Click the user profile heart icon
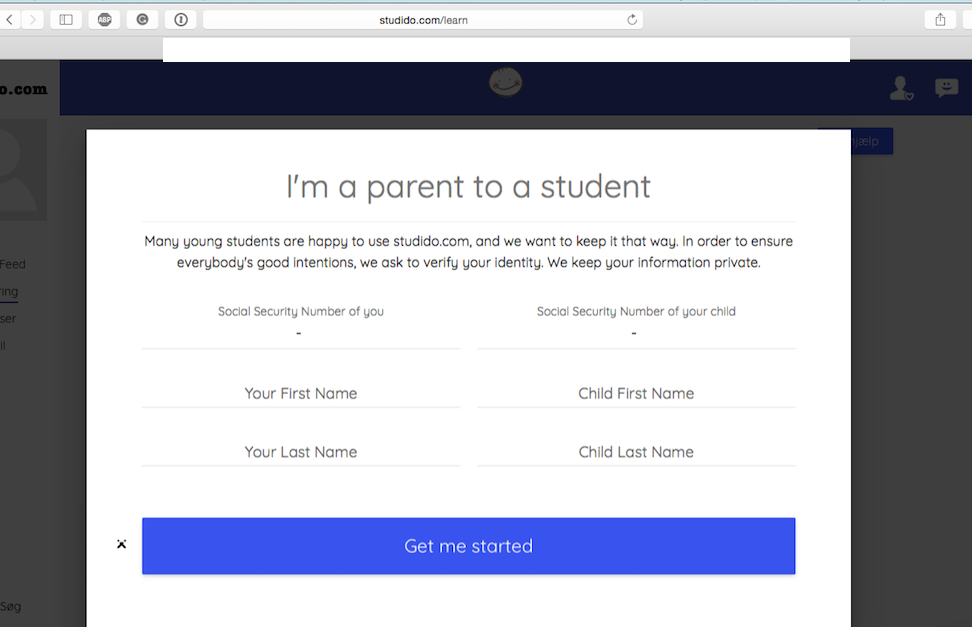Screen dimensions: 972x627 pos(901,88)
